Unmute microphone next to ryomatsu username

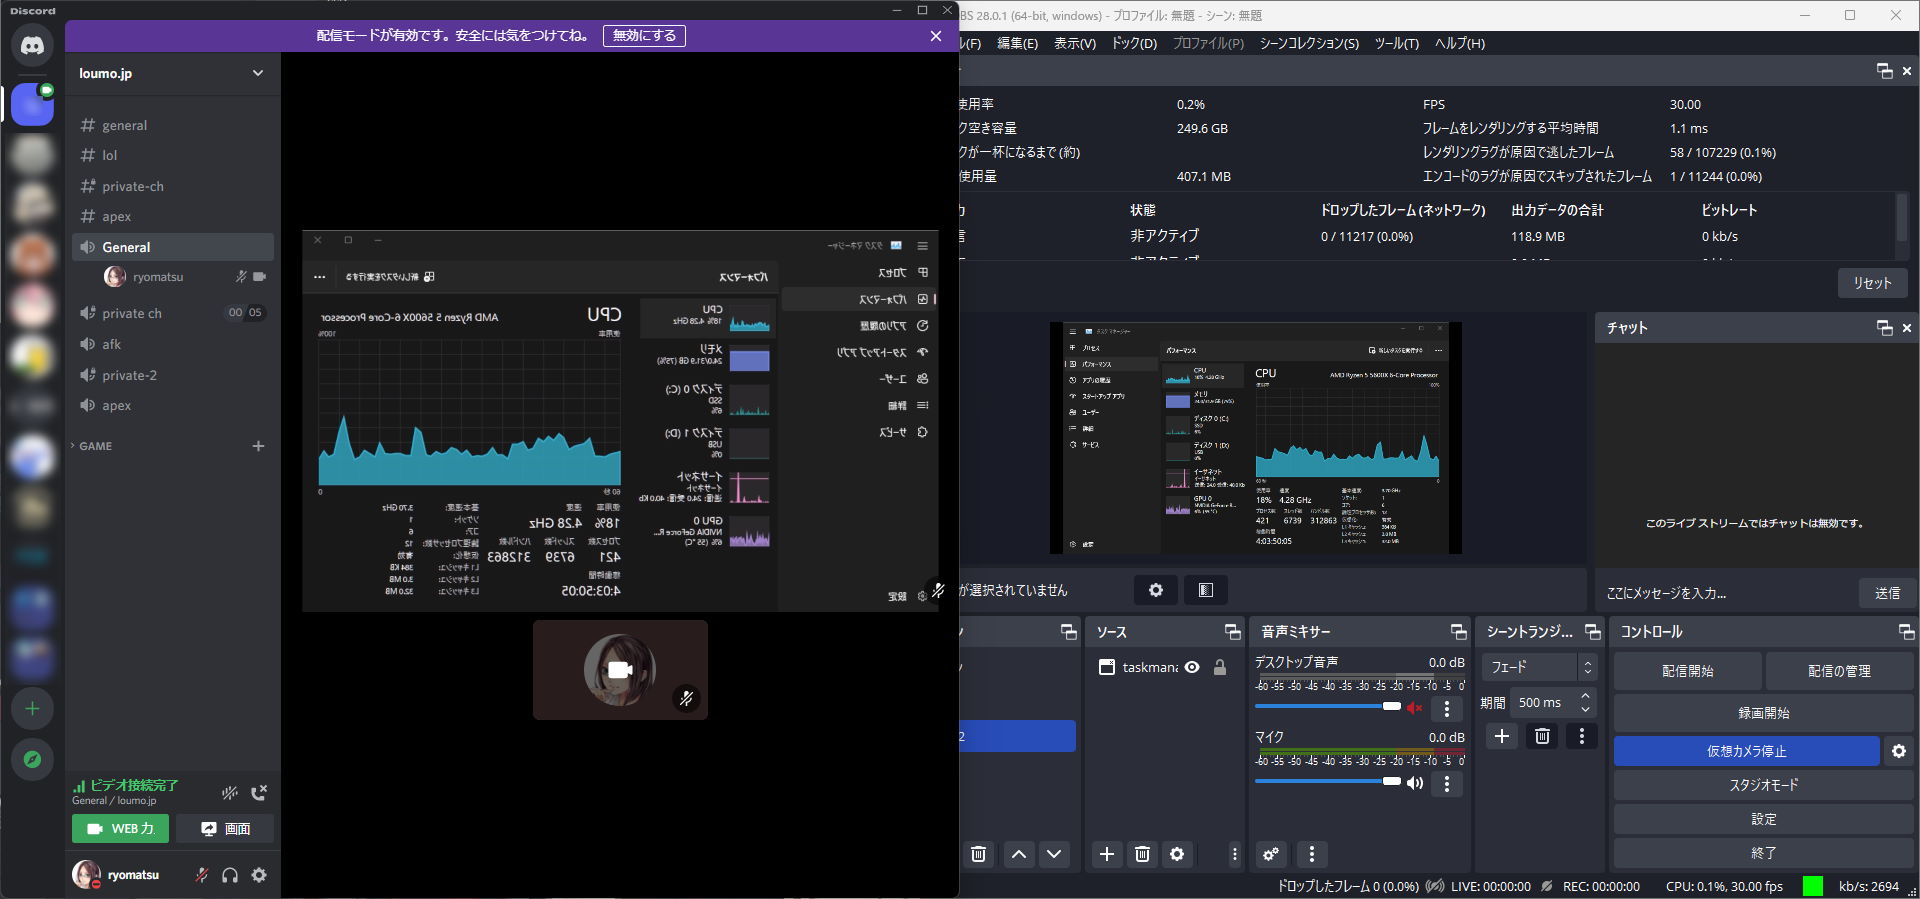pos(201,875)
